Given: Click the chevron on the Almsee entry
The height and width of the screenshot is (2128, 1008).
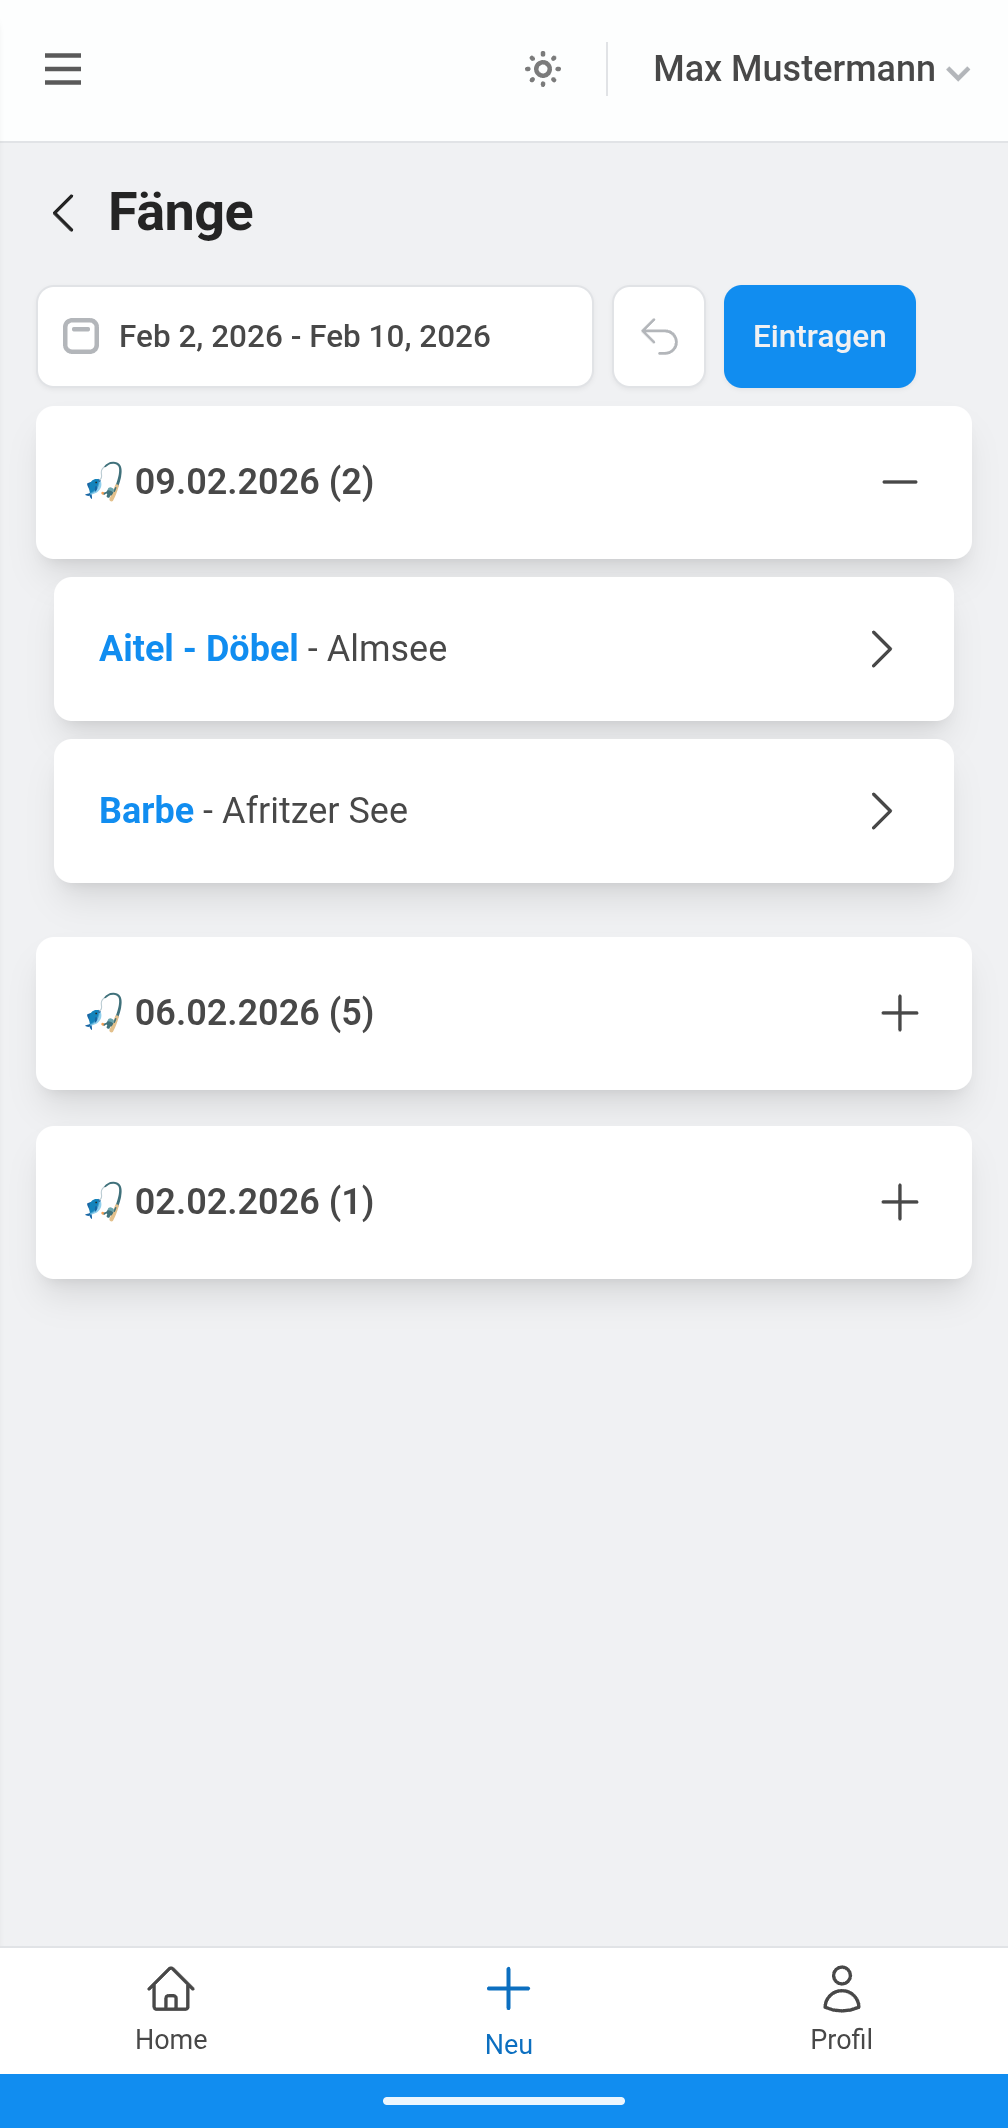Looking at the screenshot, I should tap(881, 649).
